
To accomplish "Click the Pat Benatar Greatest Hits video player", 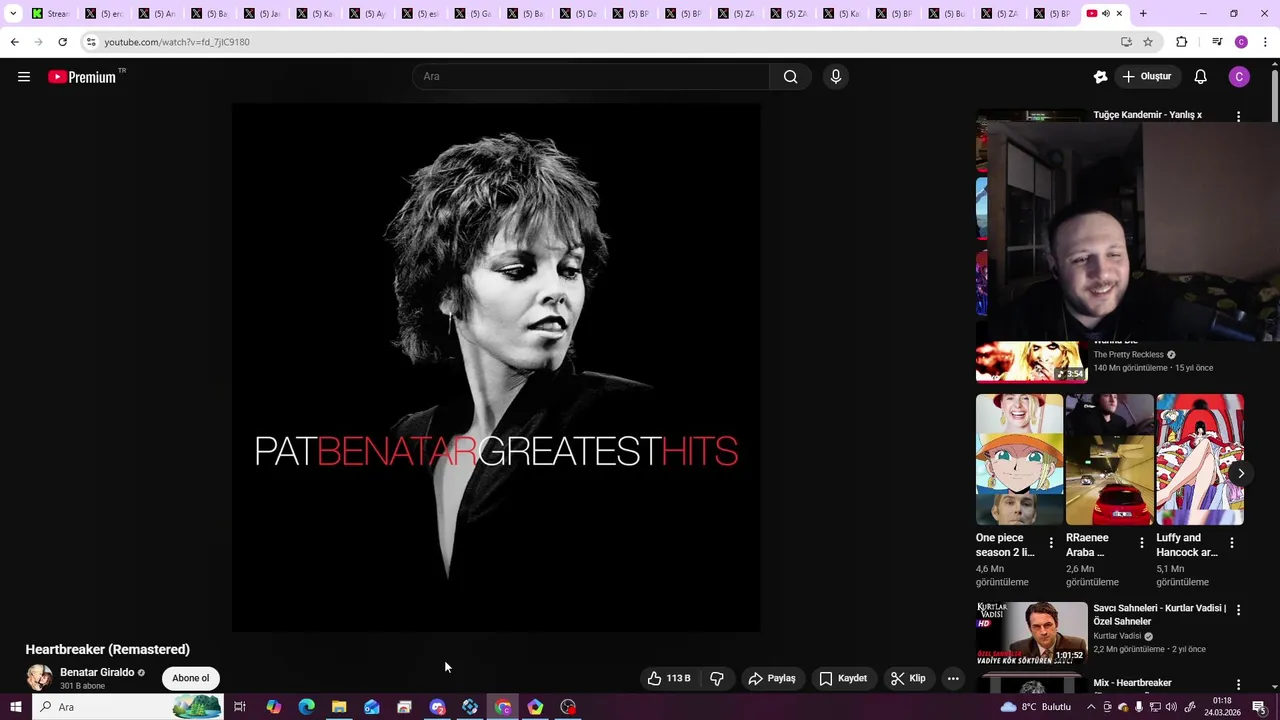I will 496,368.
